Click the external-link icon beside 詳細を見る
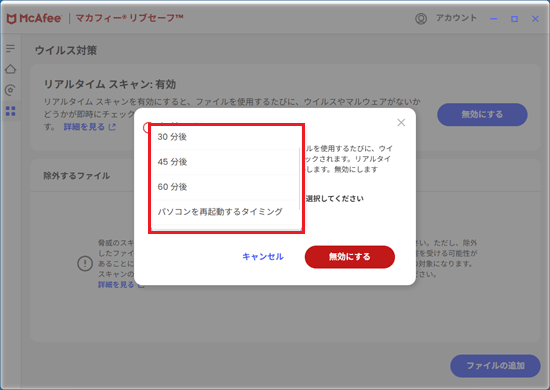Viewport: 550px width, 390px height. 112,127
